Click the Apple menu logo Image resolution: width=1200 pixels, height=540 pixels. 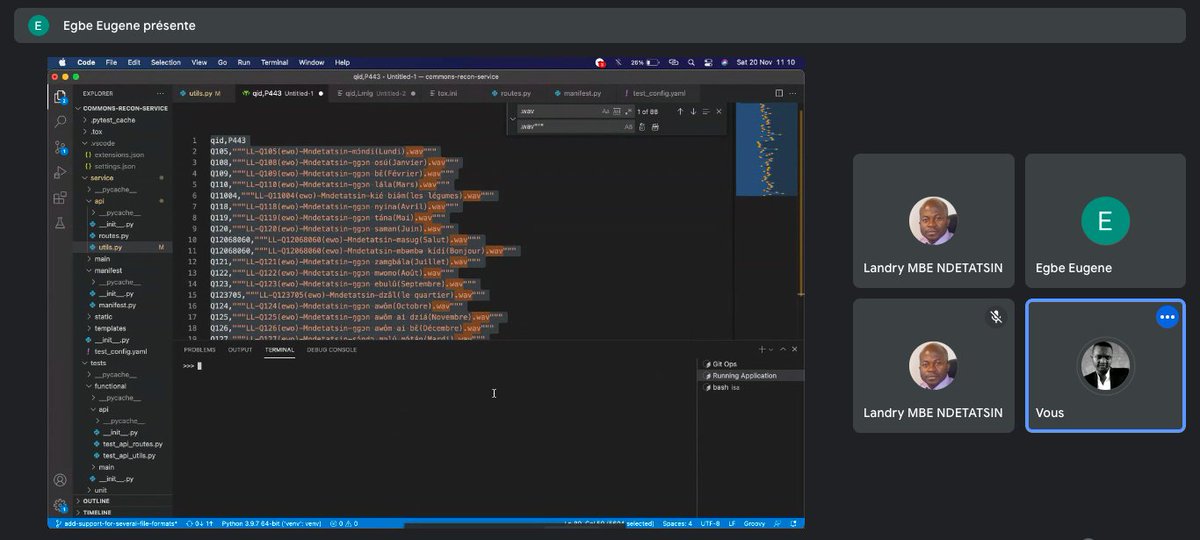coord(60,62)
